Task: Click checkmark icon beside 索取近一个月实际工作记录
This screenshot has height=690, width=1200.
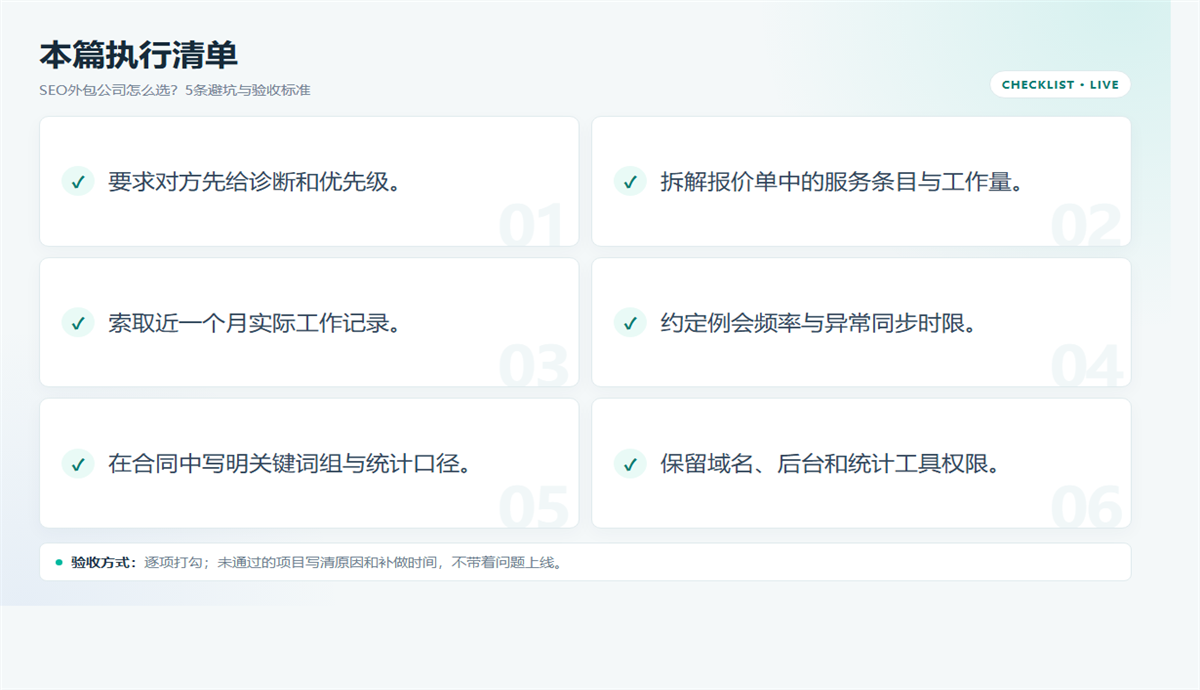Action: point(78,322)
